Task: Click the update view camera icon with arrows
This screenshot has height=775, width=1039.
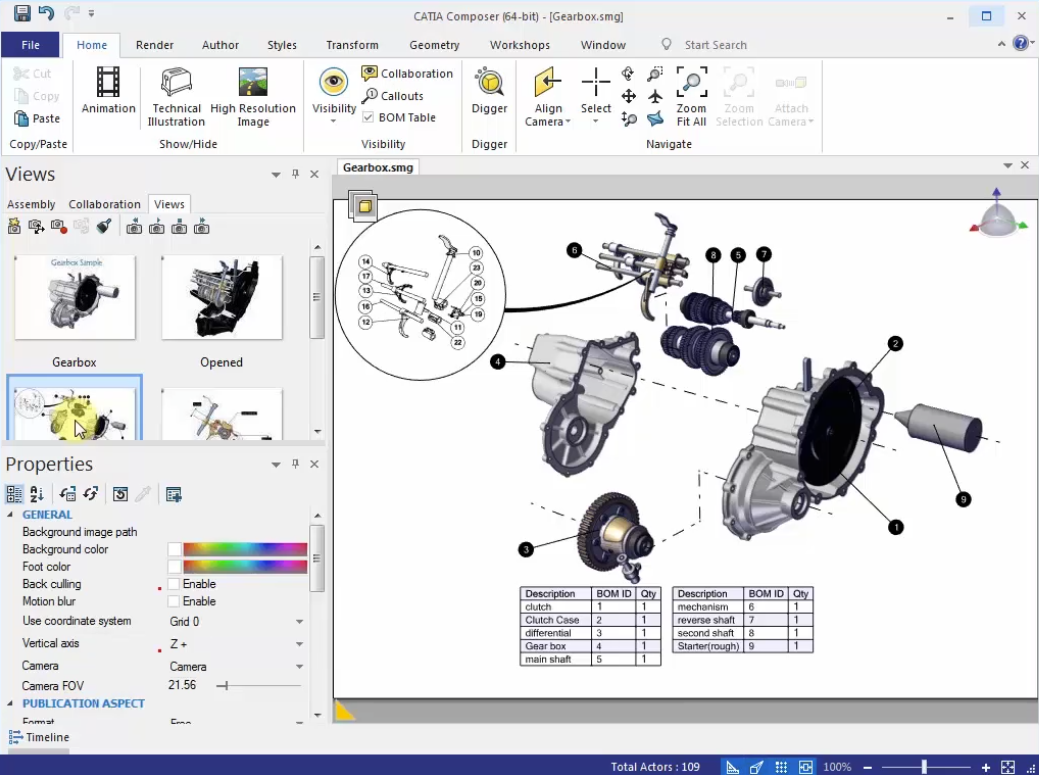Action: 36,227
